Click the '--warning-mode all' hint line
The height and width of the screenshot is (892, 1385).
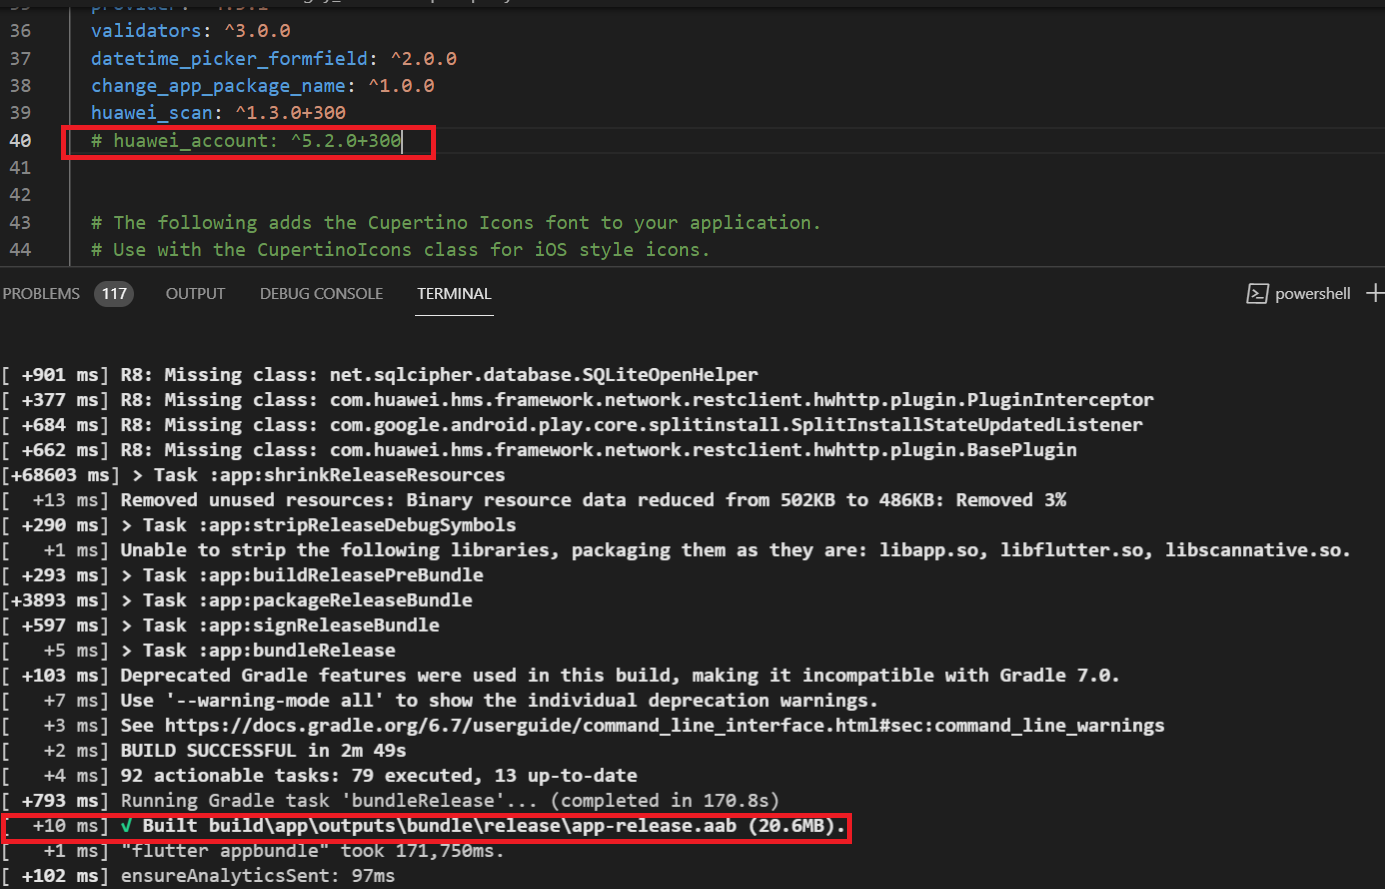[x=440, y=700]
